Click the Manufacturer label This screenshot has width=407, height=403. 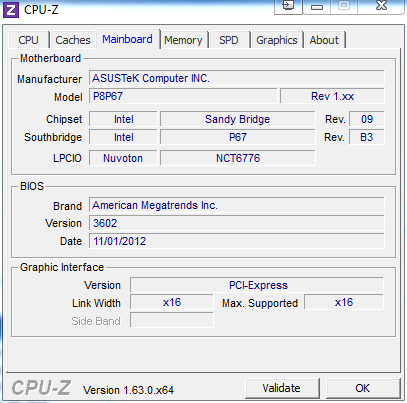click(x=49, y=79)
